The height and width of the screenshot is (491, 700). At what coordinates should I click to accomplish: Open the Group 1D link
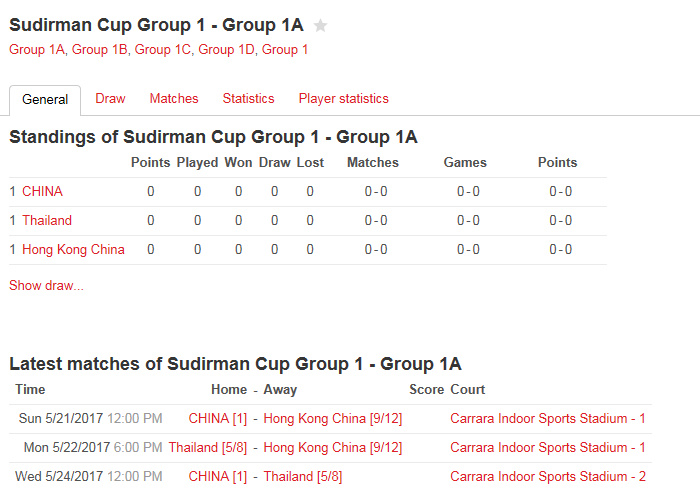(226, 49)
